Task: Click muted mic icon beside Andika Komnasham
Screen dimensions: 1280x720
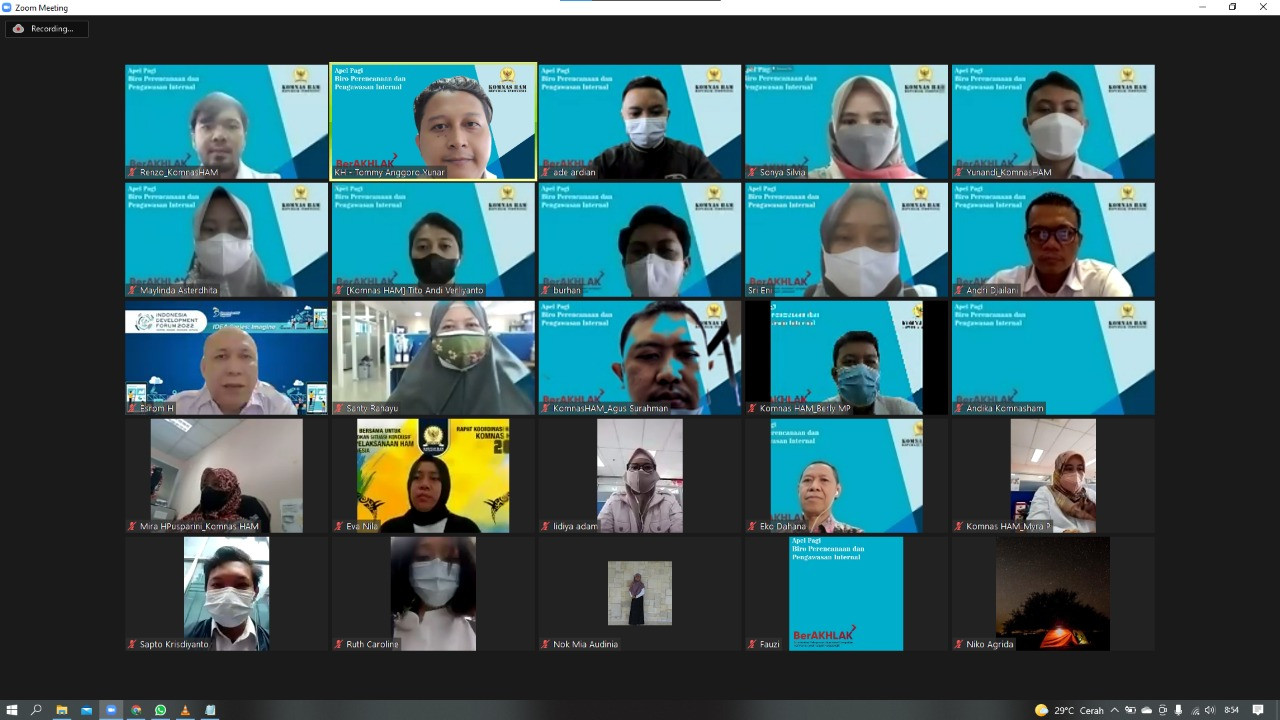Action: 959,408
